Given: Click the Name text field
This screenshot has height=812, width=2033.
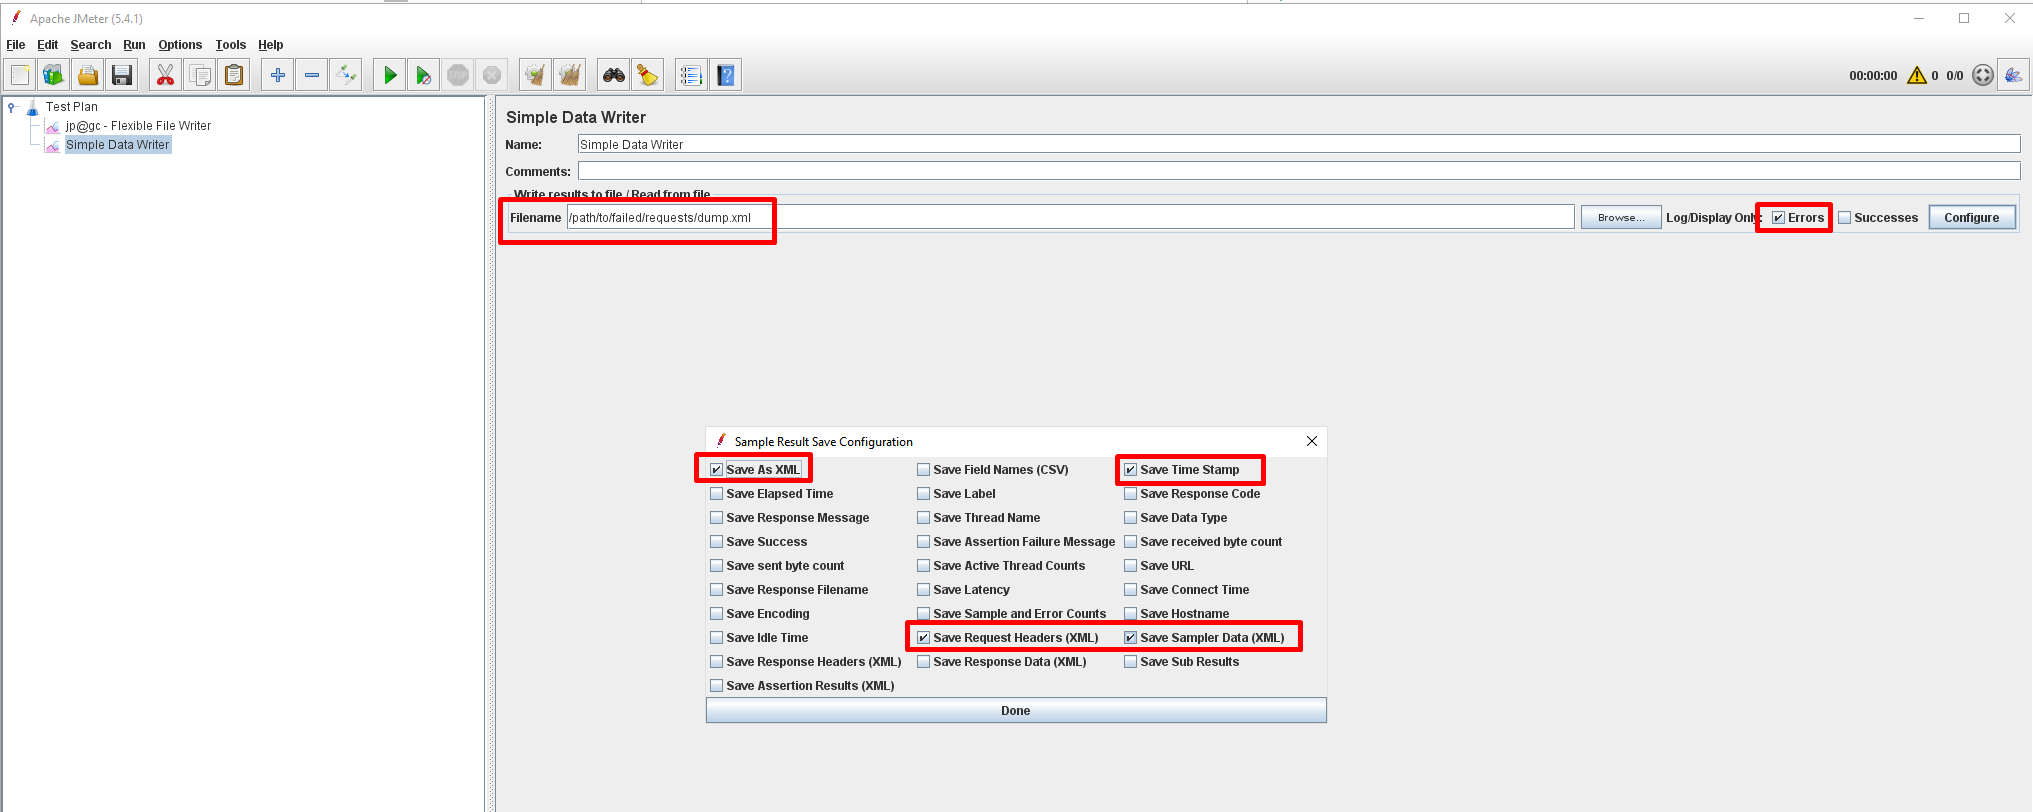Looking at the screenshot, I should point(1299,144).
